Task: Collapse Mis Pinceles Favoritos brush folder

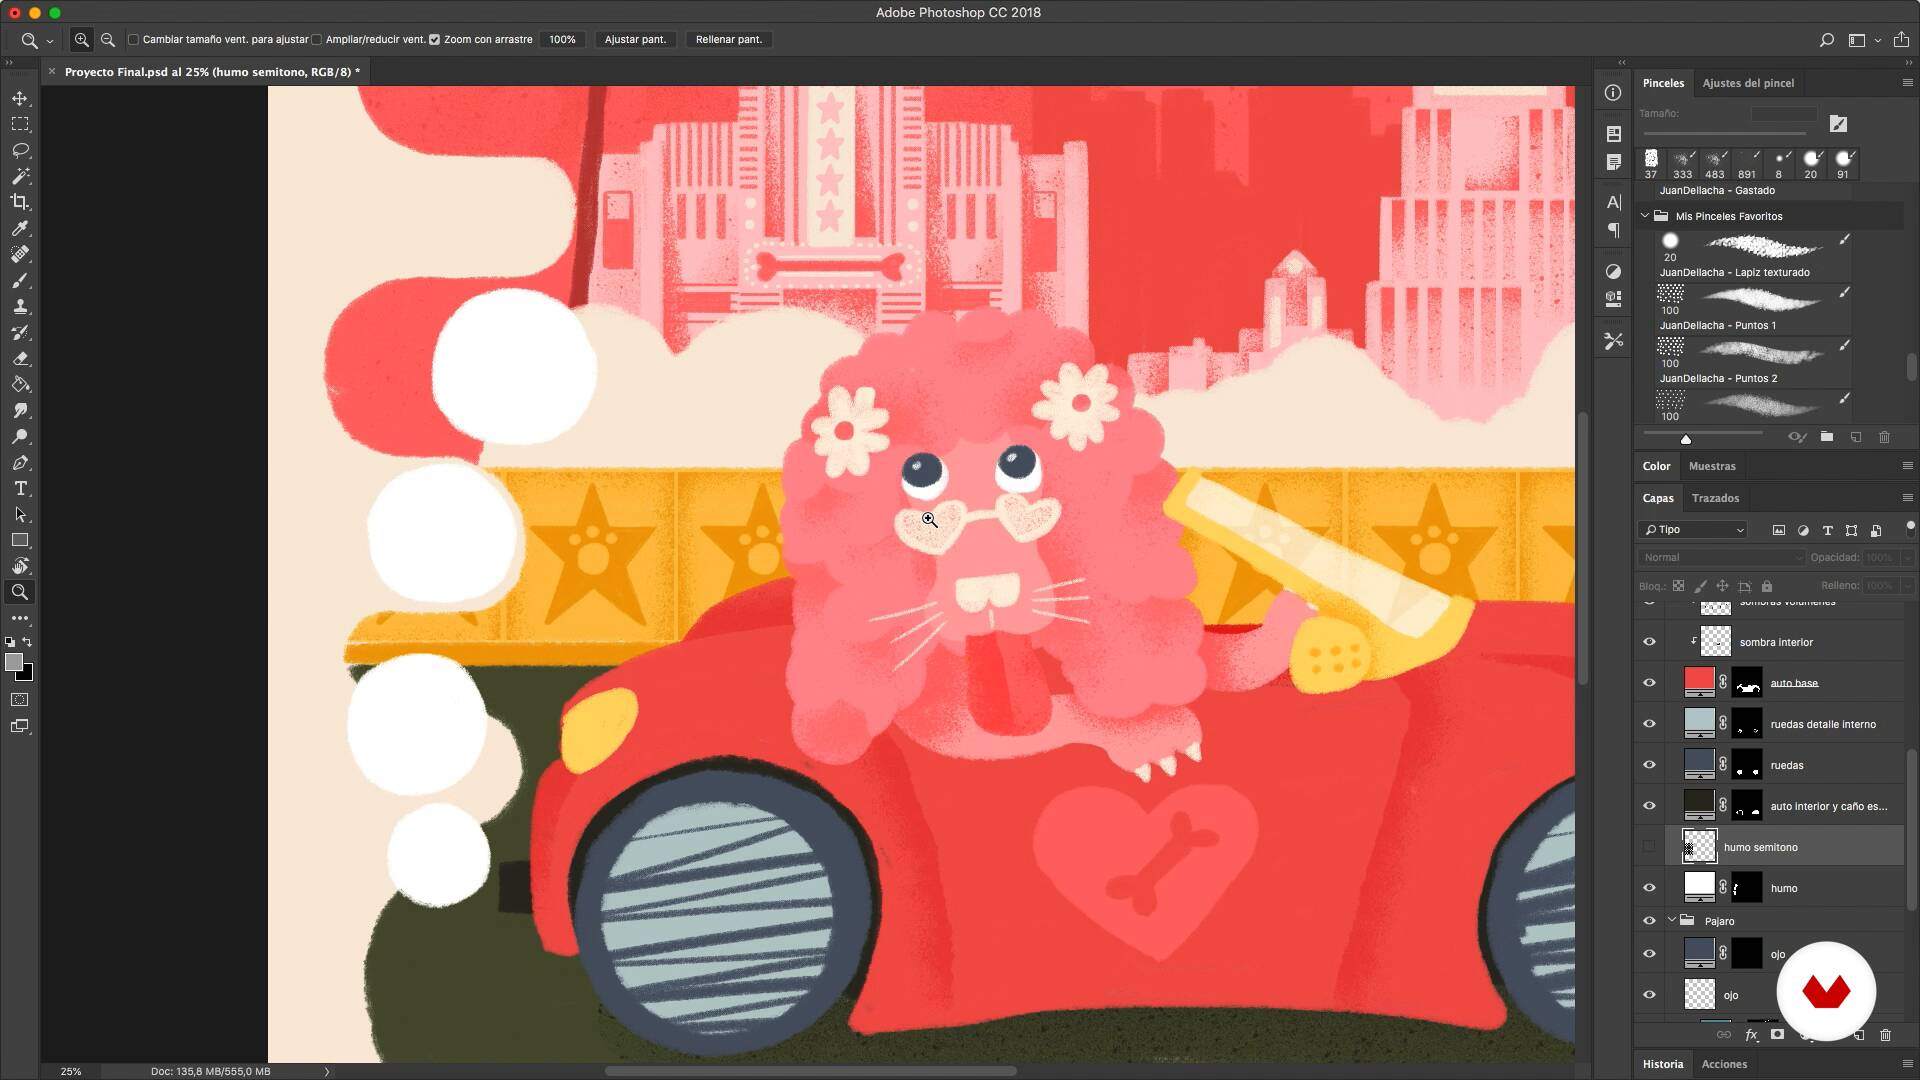Action: [x=1645, y=216]
